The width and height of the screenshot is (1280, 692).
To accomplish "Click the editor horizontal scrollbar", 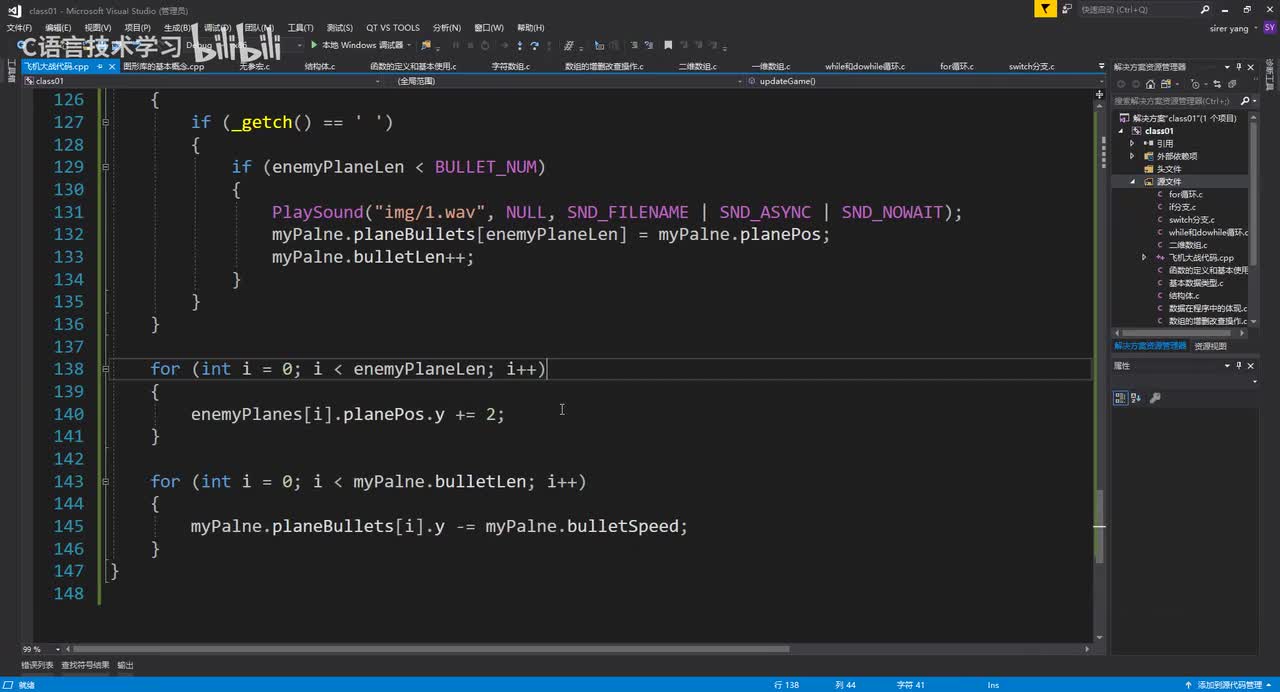I will coord(430,649).
